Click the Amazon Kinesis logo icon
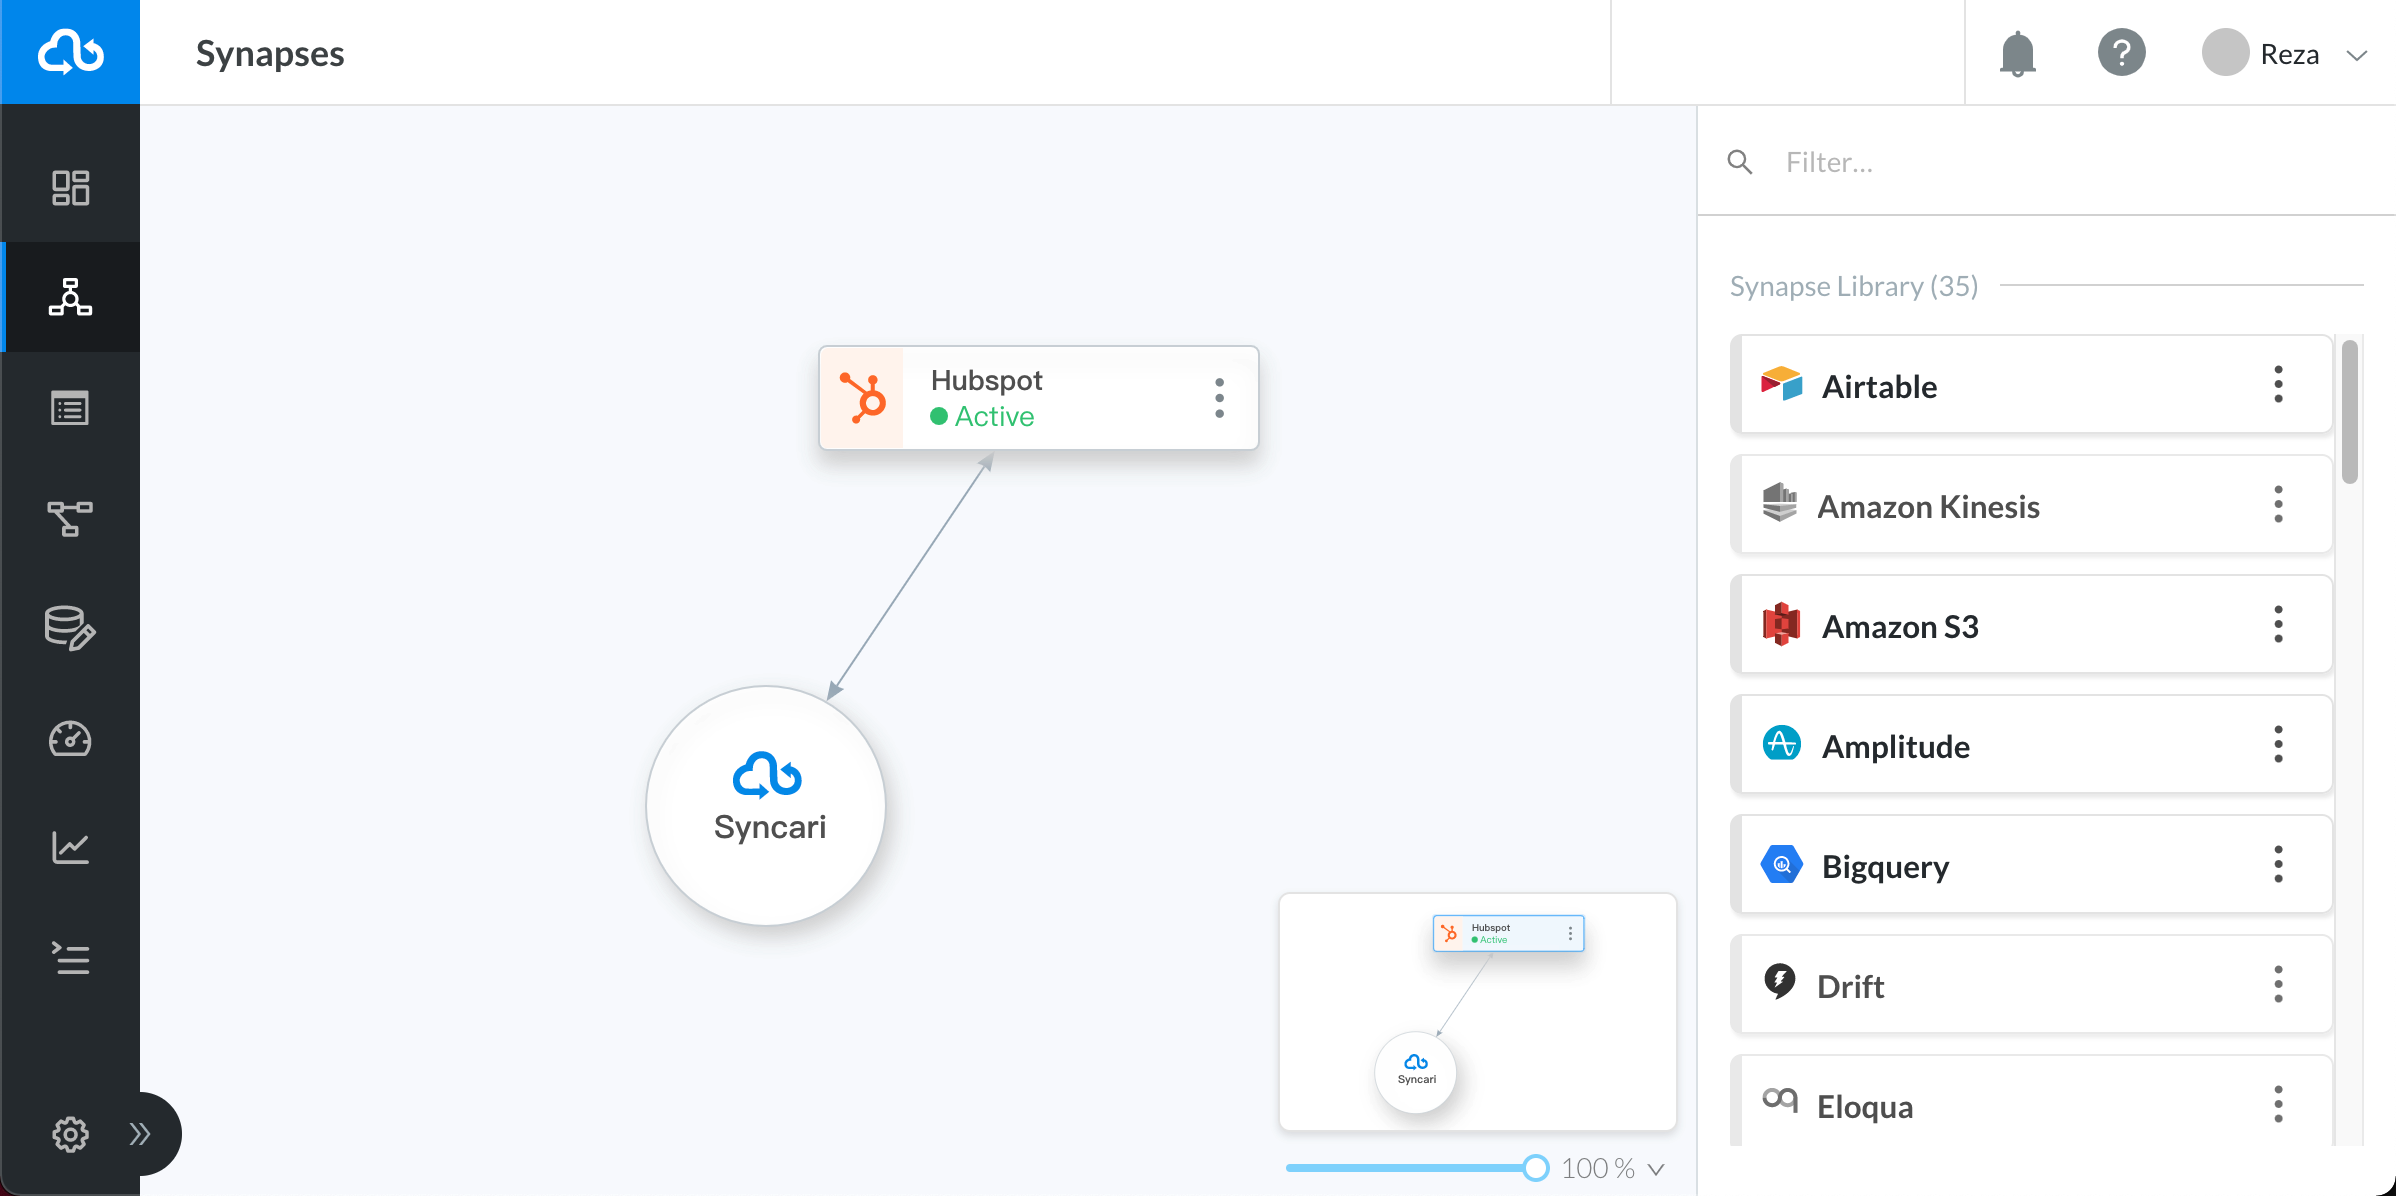This screenshot has height=1196, width=2396. pyautogui.click(x=1780, y=503)
